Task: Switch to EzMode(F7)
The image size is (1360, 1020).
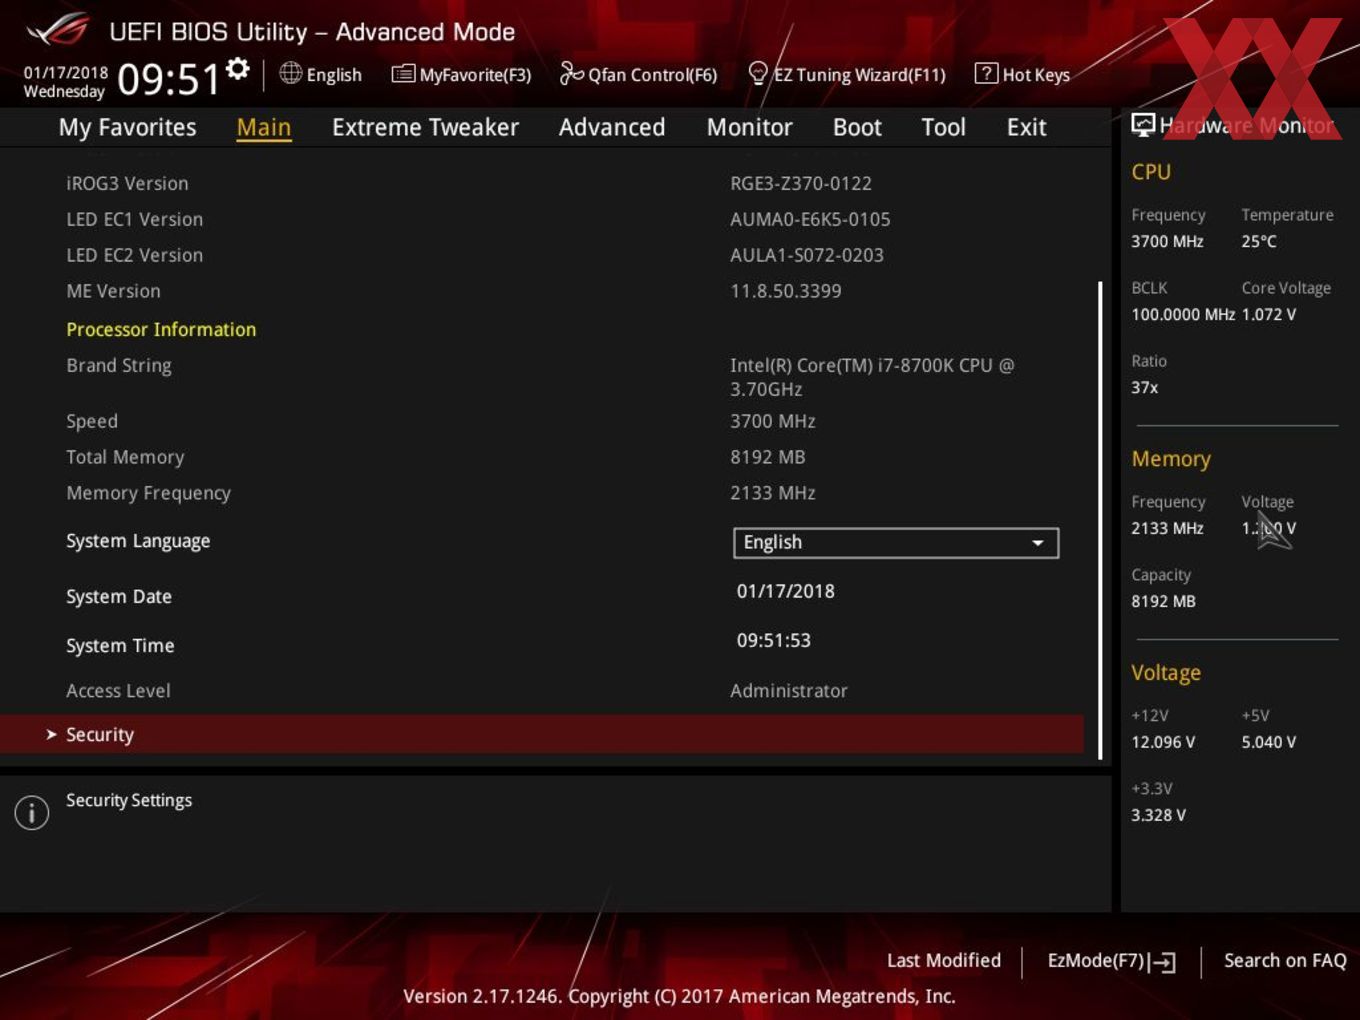Action: pos(1111,961)
